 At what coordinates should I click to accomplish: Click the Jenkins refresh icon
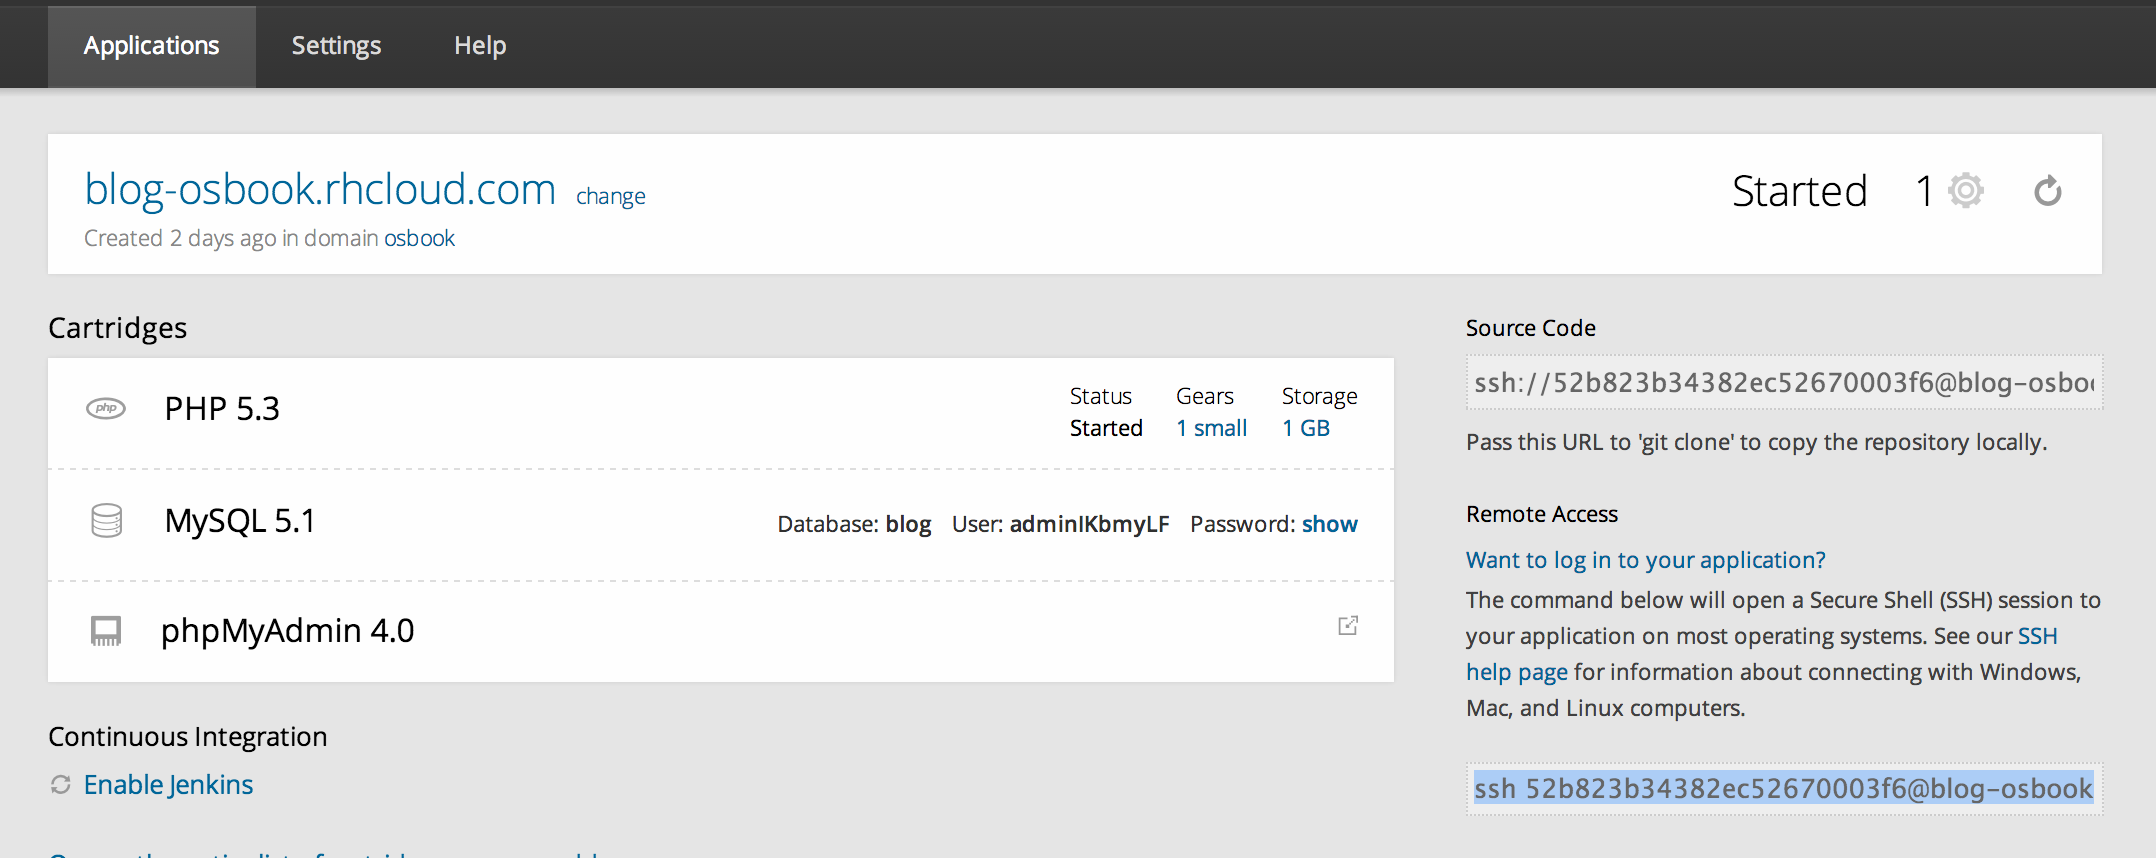click(x=61, y=785)
